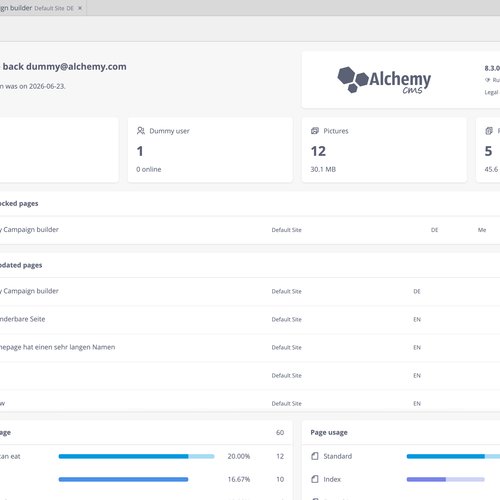Click the Index page usage bar
500x500 pixels.
(445, 479)
